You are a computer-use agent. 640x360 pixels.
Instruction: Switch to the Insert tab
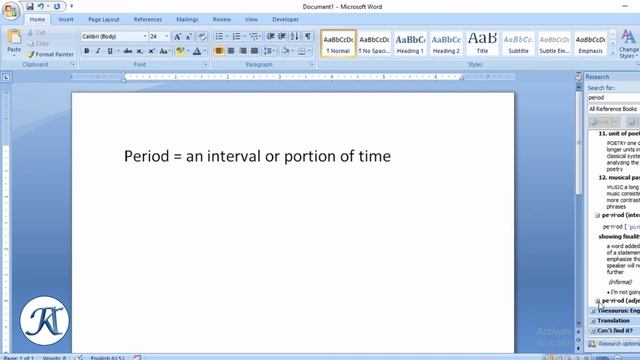66,19
